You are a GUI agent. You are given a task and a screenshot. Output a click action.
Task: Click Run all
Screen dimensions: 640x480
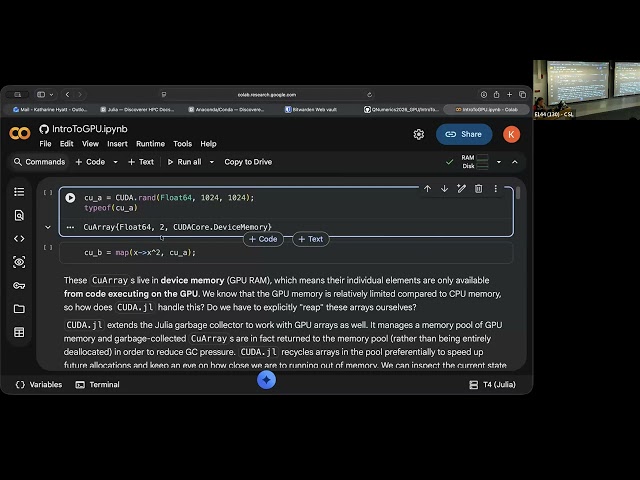point(184,162)
